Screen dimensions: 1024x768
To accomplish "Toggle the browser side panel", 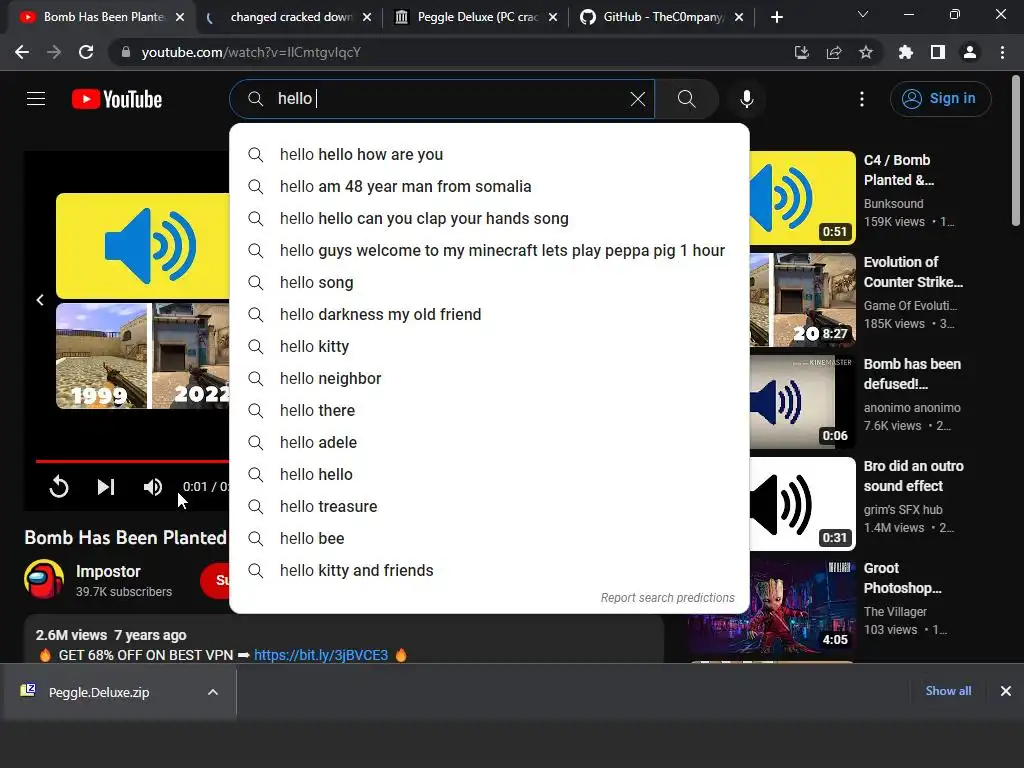I will point(938,52).
